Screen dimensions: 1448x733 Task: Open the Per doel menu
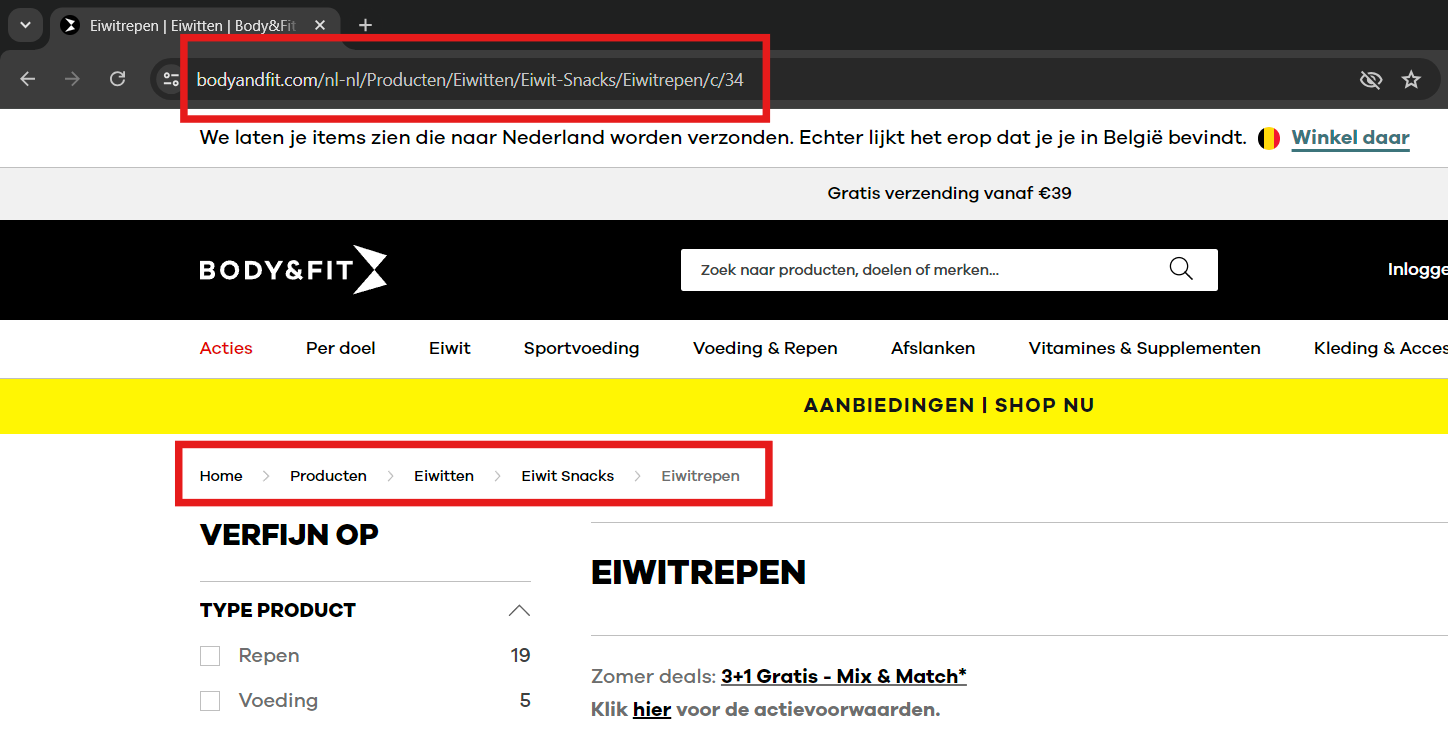(x=341, y=348)
